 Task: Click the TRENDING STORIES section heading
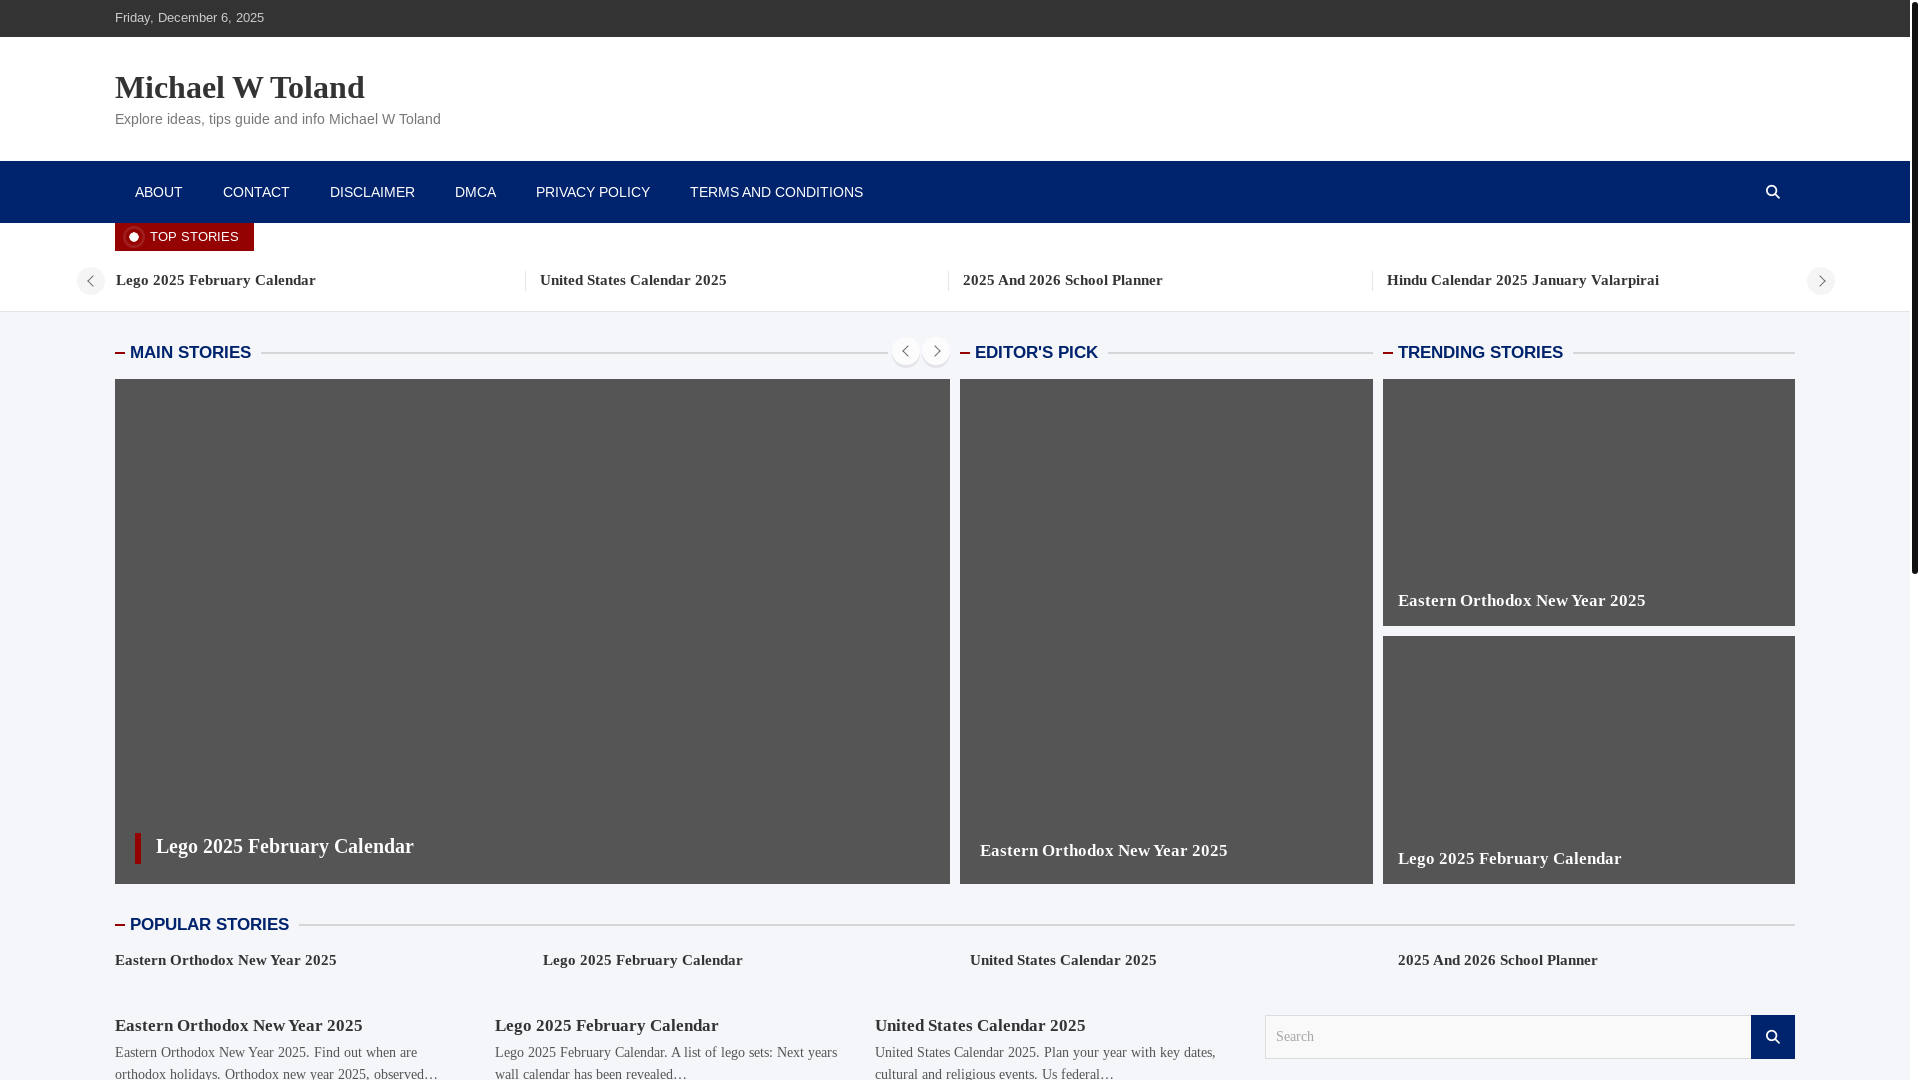pos(1480,353)
